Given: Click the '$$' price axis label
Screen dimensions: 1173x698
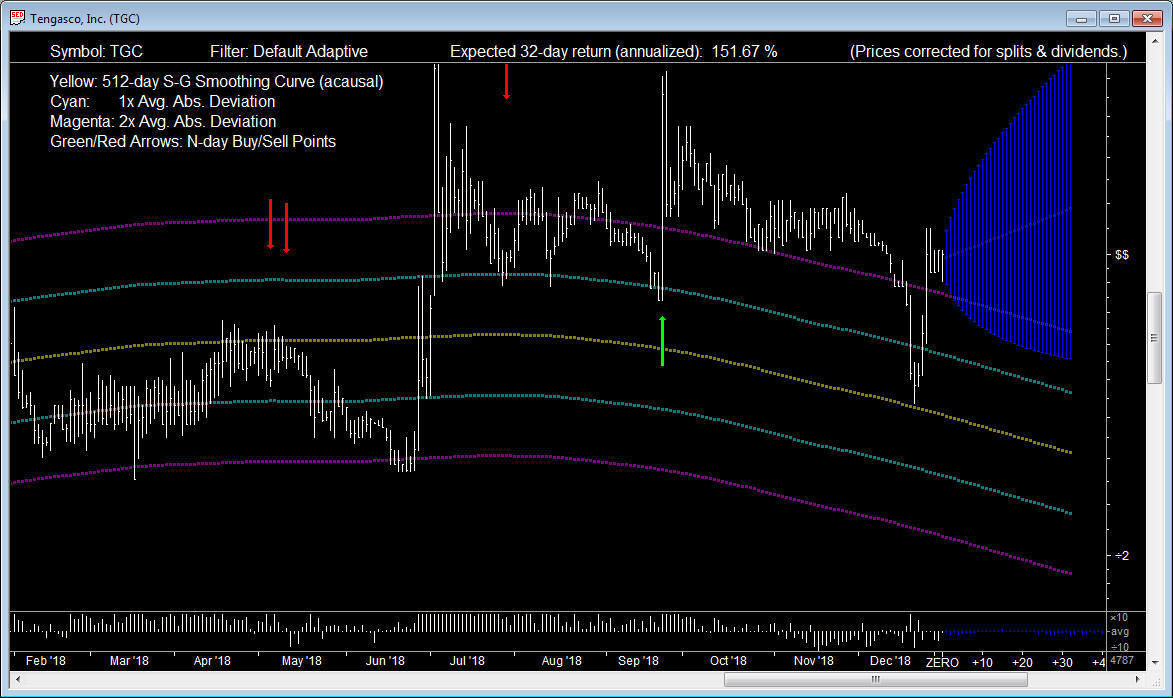Looking at the screenshot, I should (x=1121, y=255).
